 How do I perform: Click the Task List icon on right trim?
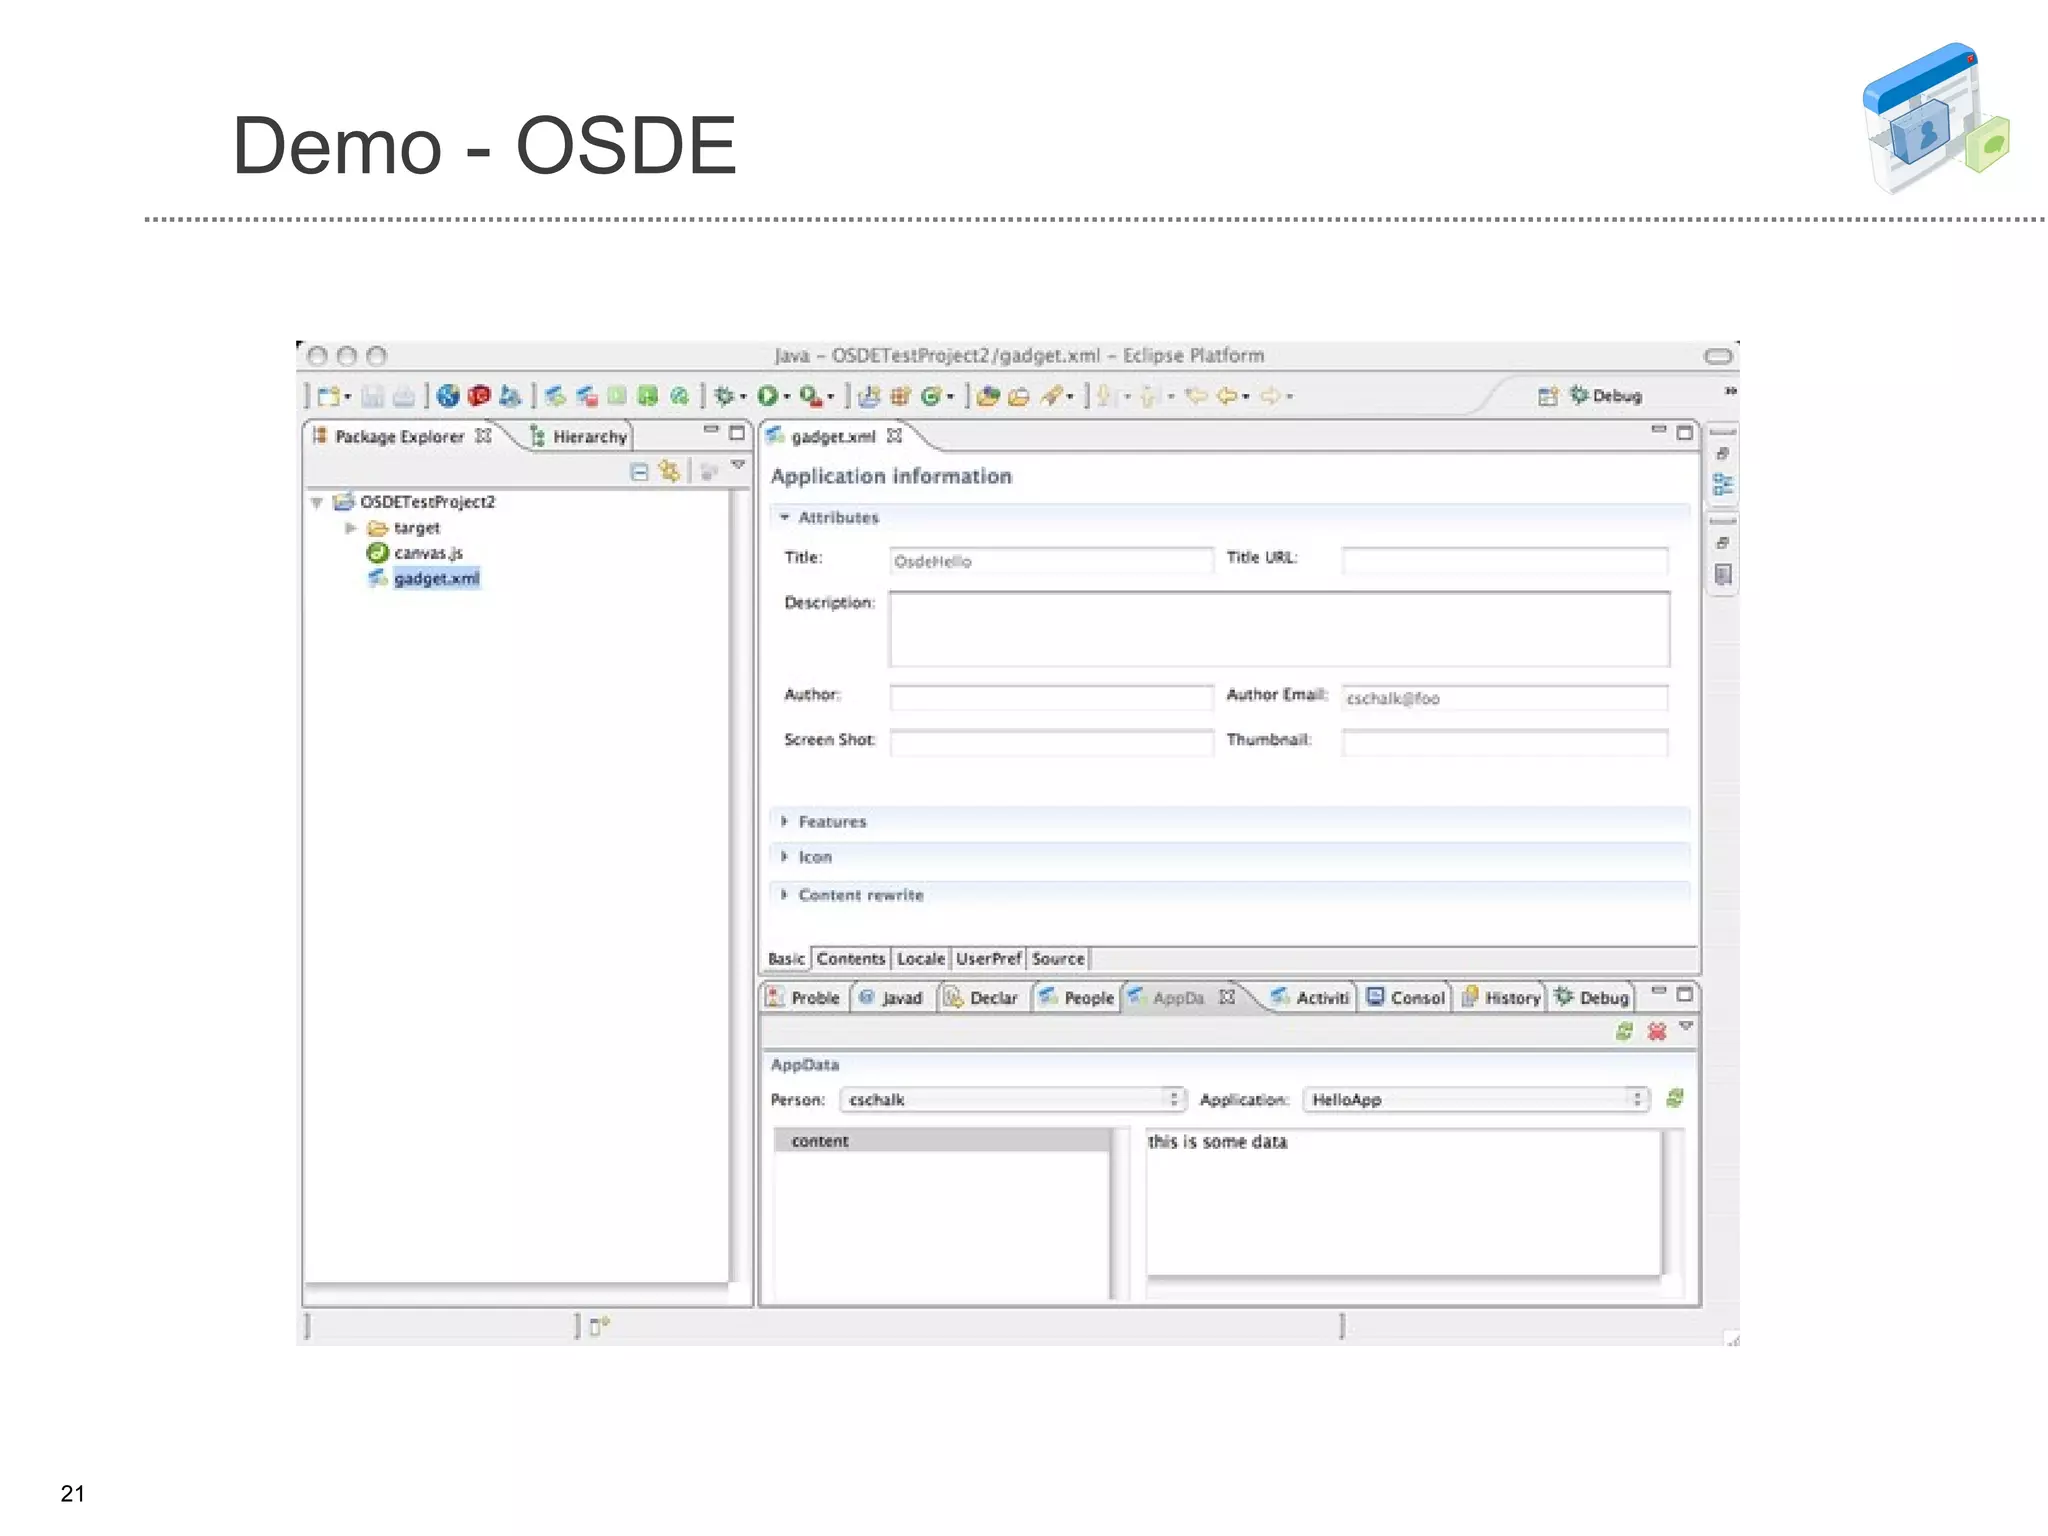tap(1722, 575)
